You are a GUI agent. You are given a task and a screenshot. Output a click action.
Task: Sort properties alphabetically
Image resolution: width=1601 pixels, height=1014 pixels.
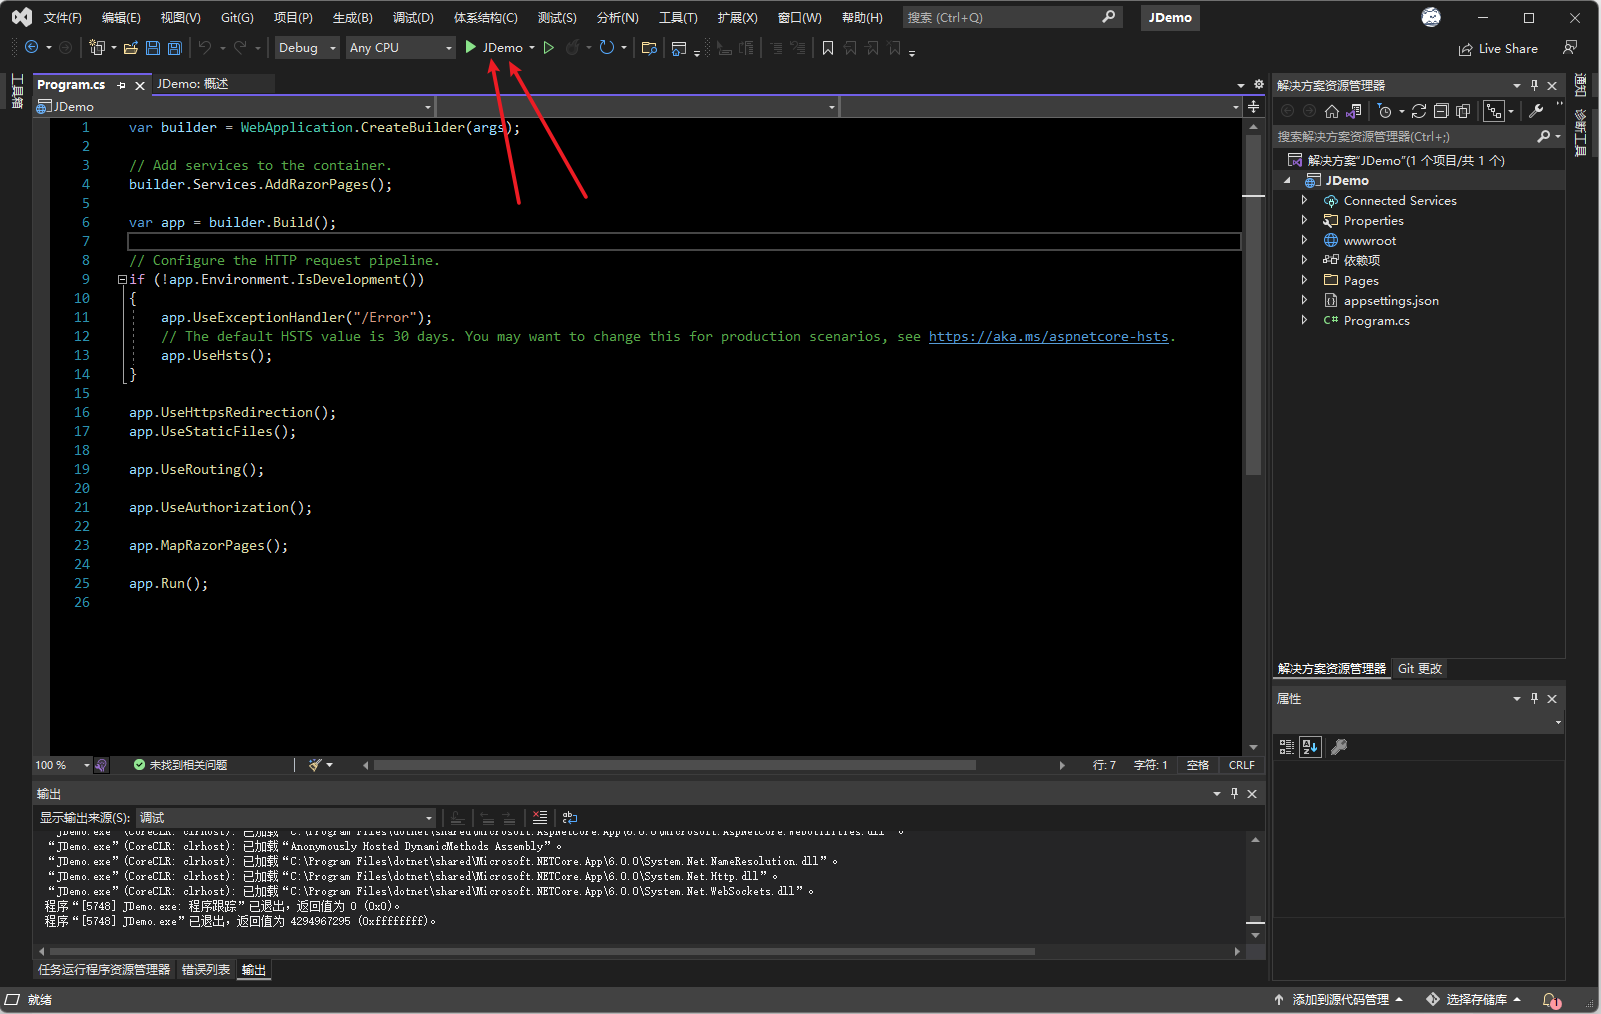click(1310, 747)
